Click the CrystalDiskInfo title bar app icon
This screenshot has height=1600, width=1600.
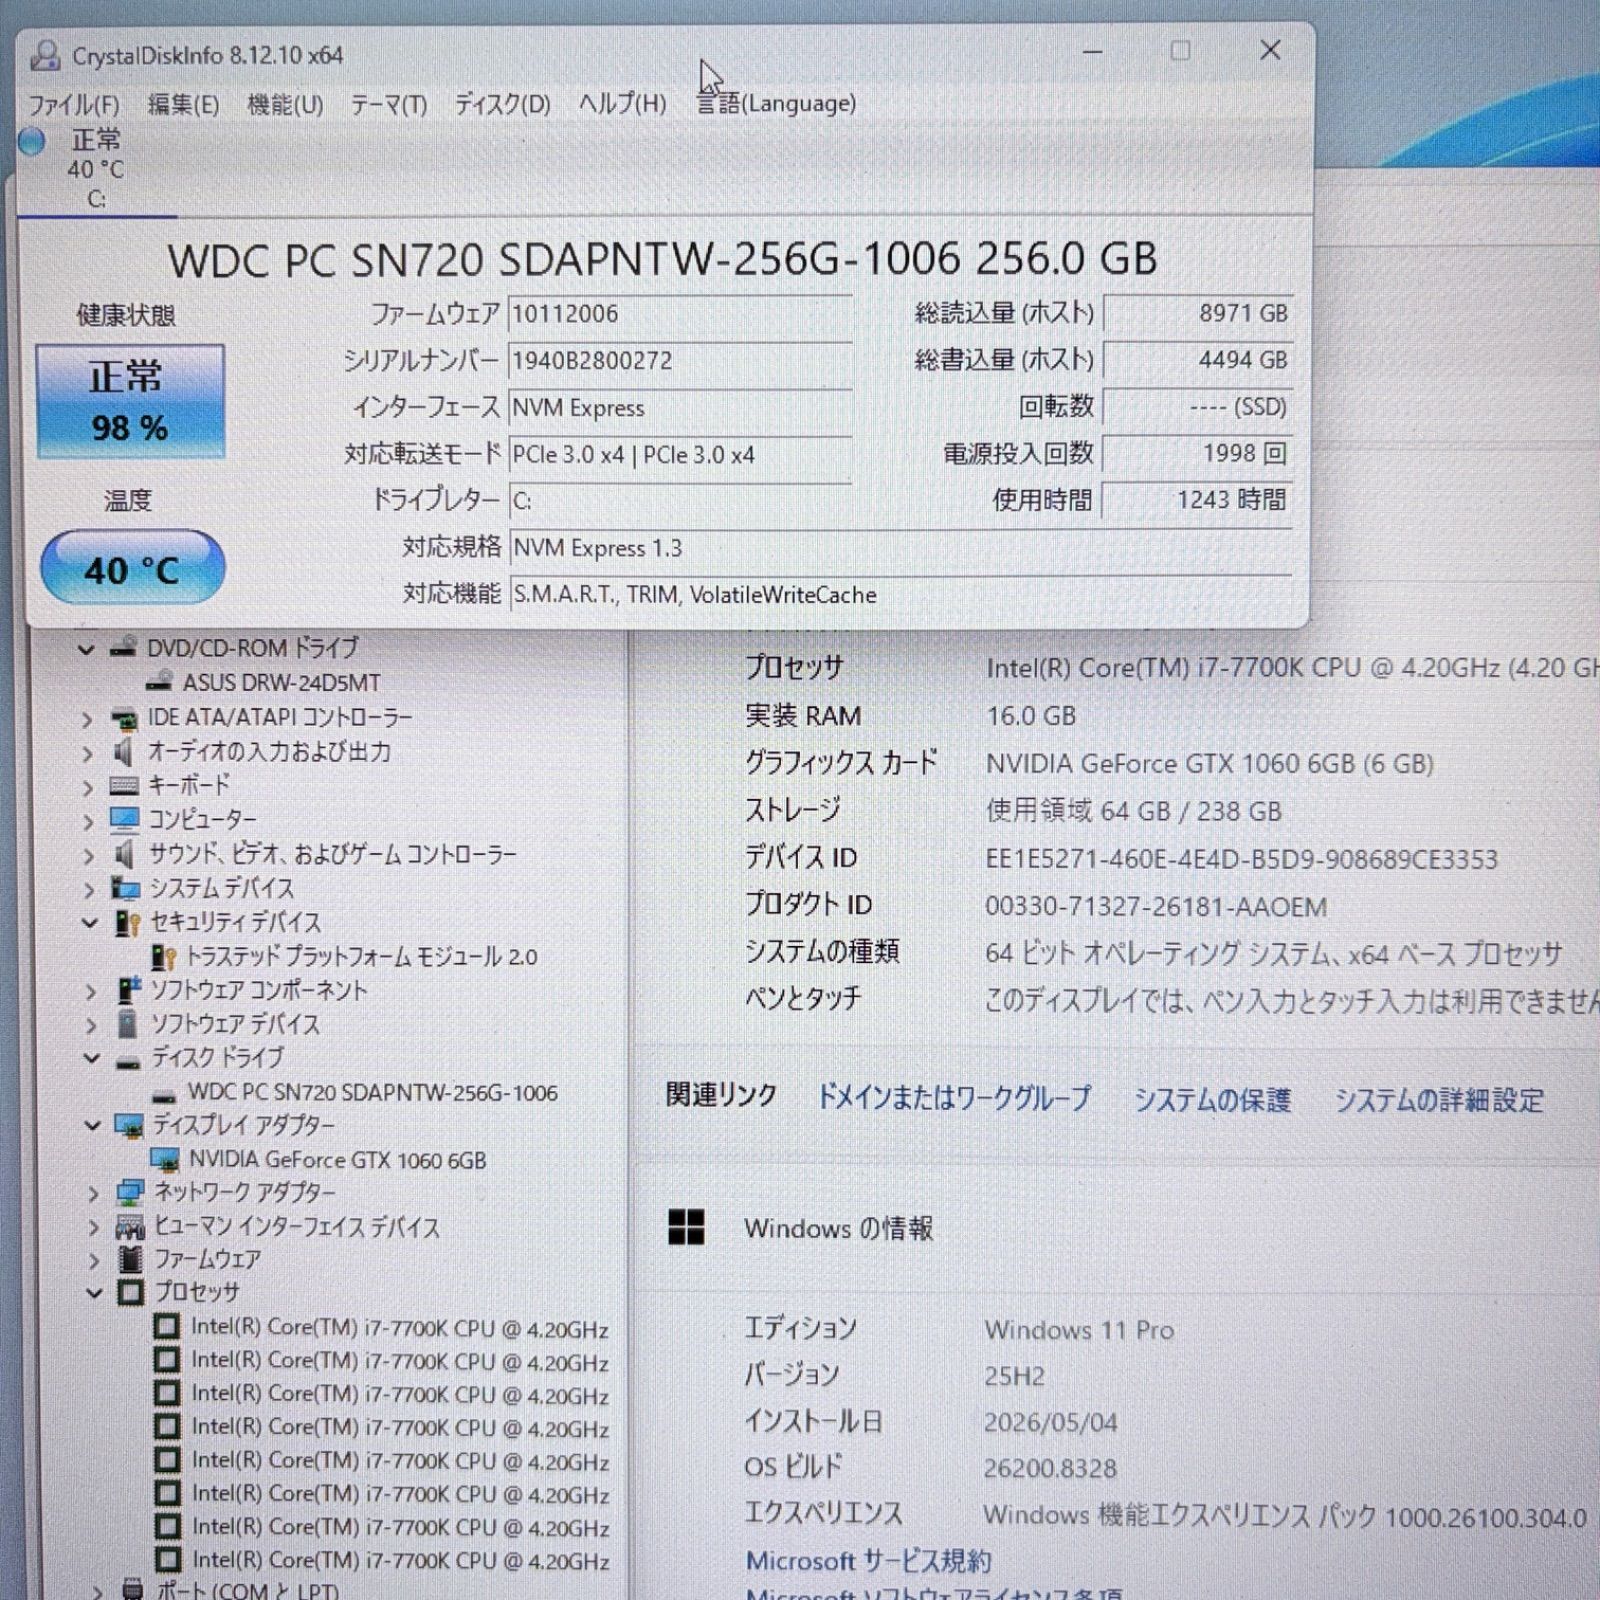(45, 54)
